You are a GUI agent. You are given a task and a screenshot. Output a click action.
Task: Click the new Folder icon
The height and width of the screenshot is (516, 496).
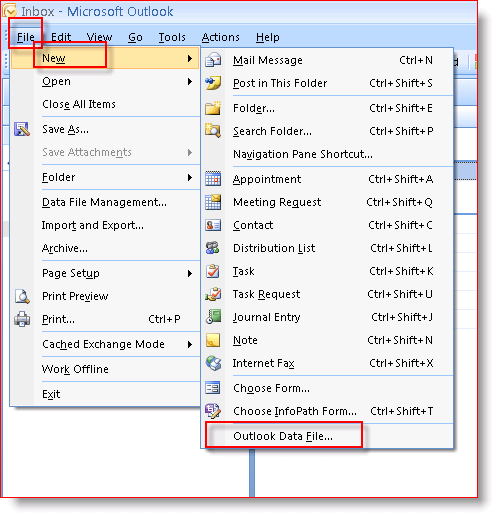tap(213, 108)
